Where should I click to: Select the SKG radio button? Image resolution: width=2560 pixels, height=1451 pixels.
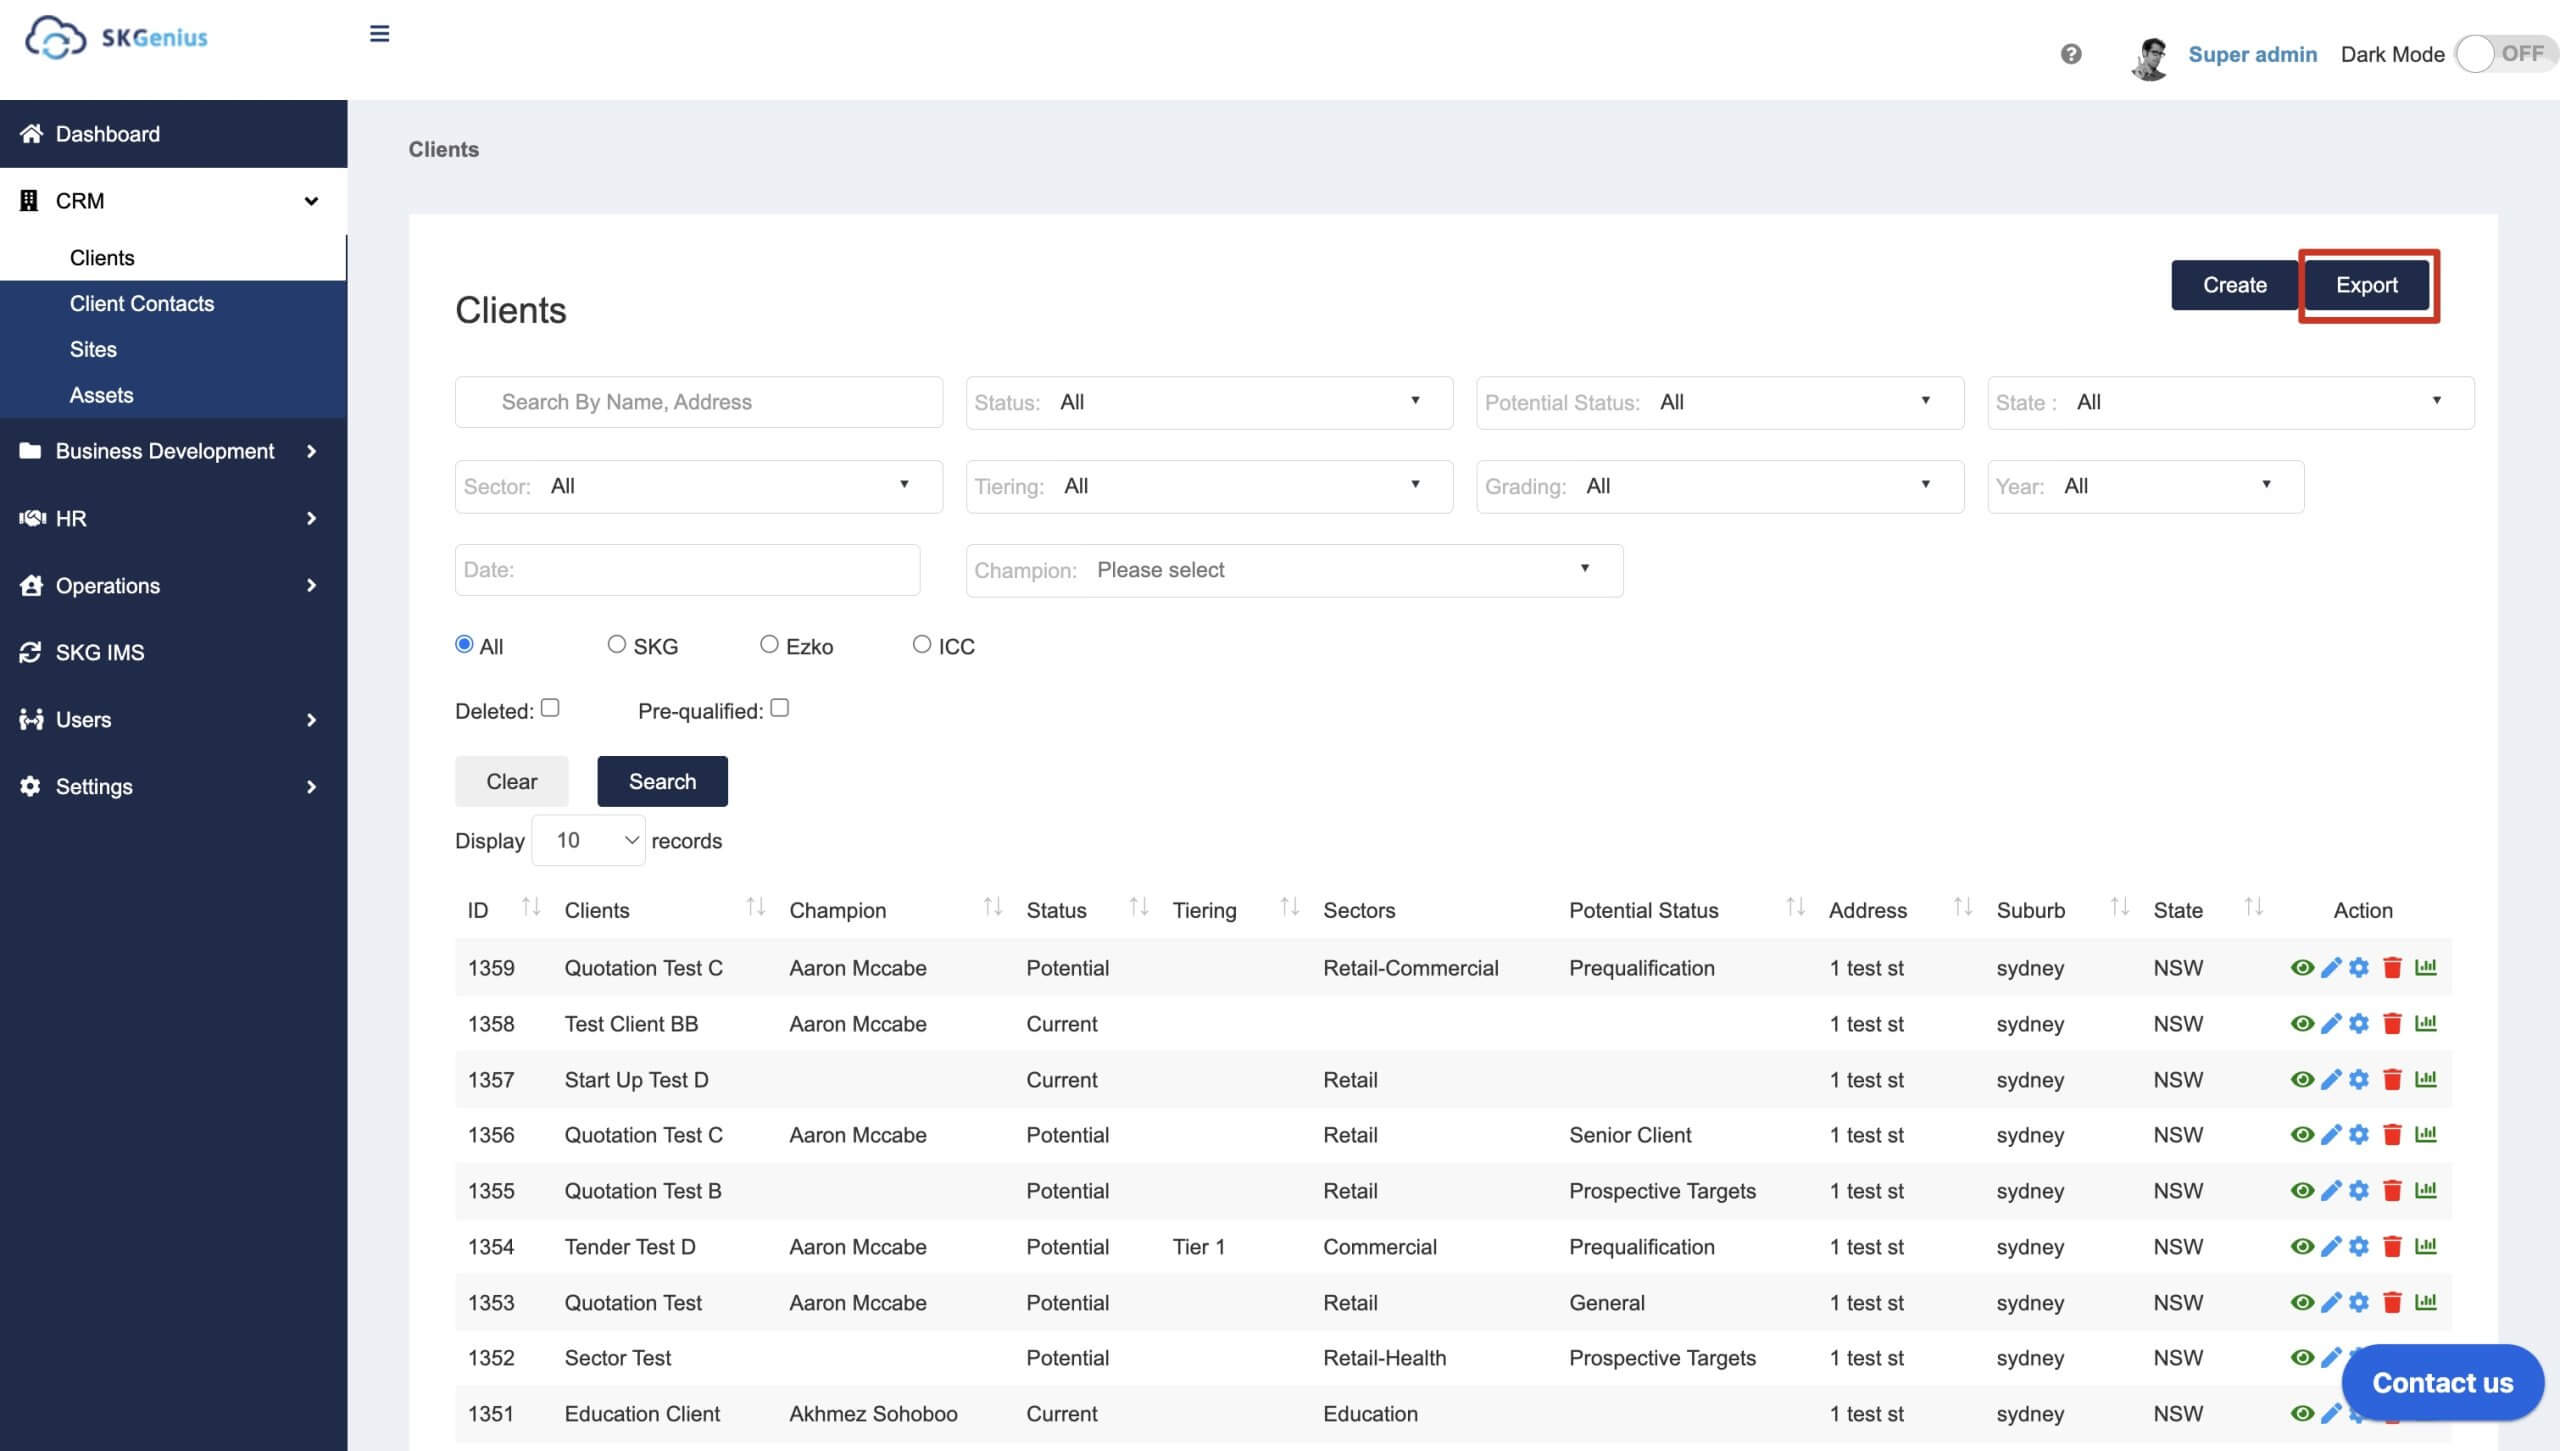pos(617,644)
